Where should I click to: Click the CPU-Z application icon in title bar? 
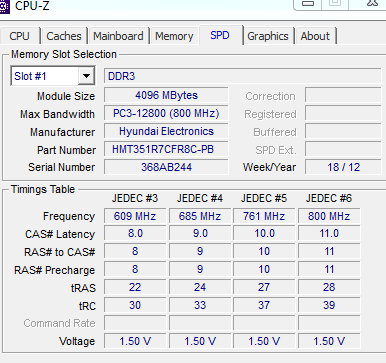pyautogui.click(x=5, y=6)
